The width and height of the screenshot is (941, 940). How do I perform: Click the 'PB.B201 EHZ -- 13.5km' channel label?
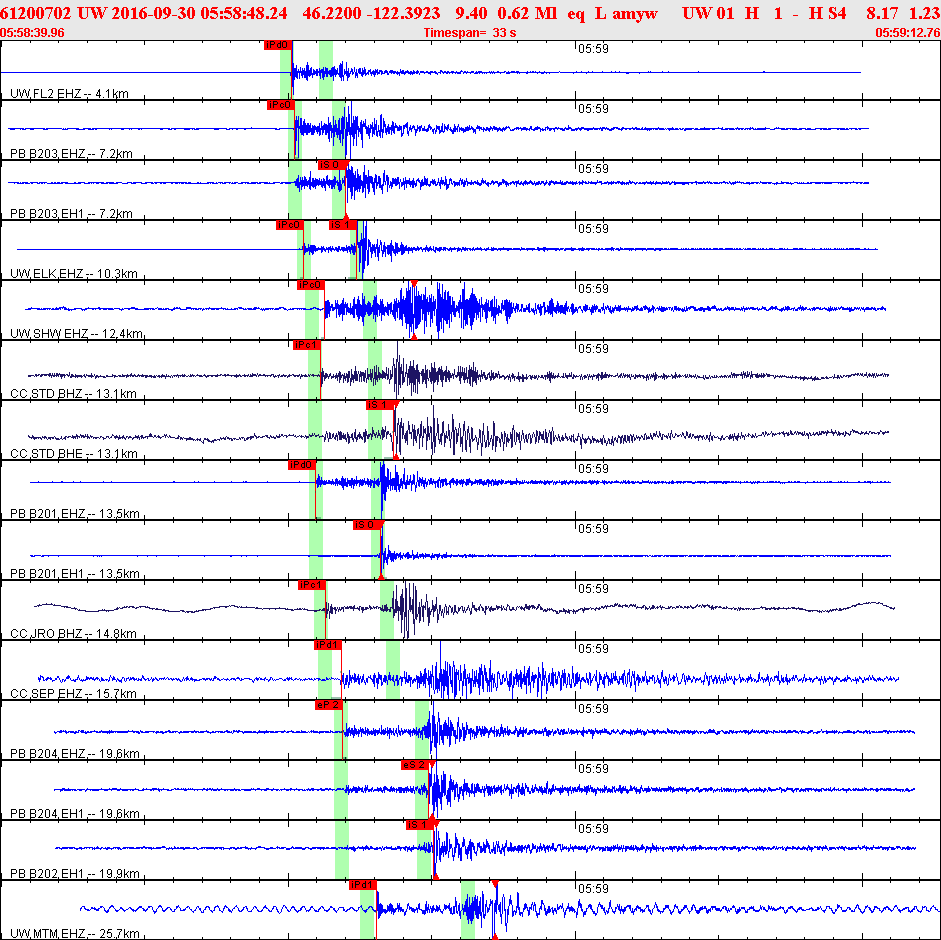tap(74, 514)
